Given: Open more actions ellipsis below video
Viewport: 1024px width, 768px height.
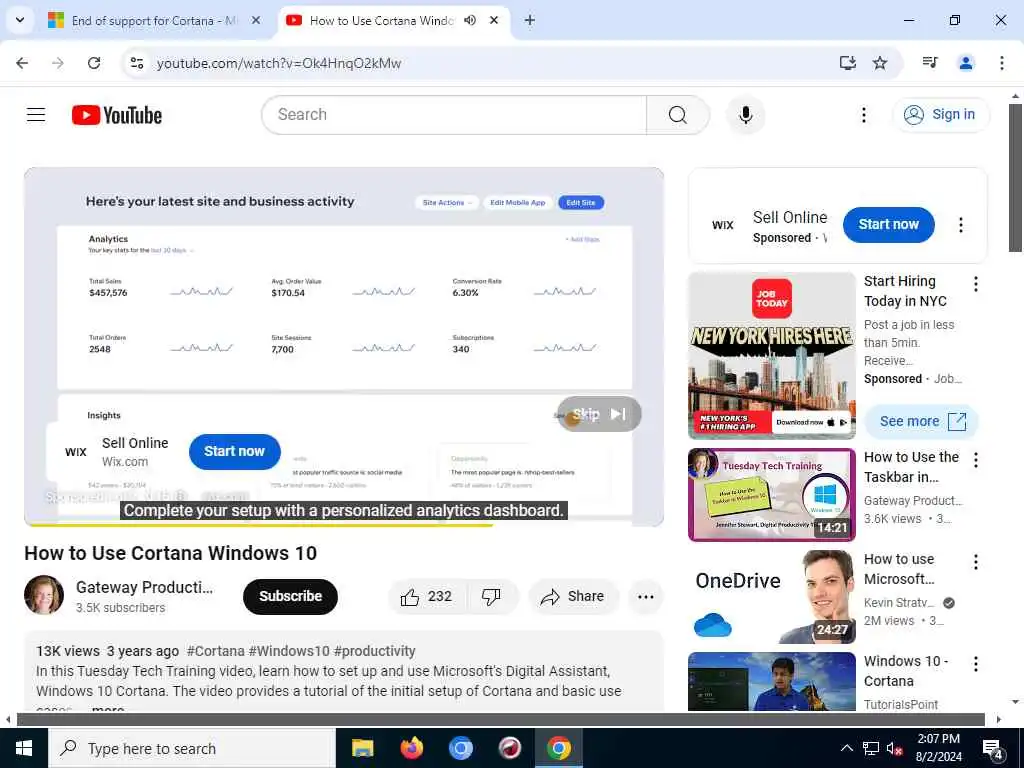Looking at the screenshot, I should point(645,596).
